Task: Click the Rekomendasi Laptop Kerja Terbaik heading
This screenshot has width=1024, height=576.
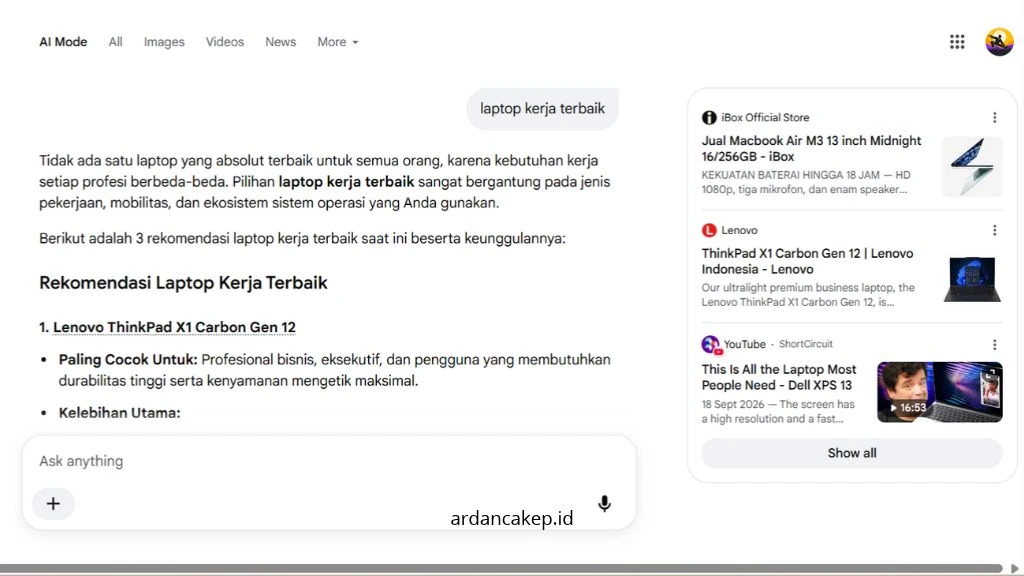Action: click(183, 283)
